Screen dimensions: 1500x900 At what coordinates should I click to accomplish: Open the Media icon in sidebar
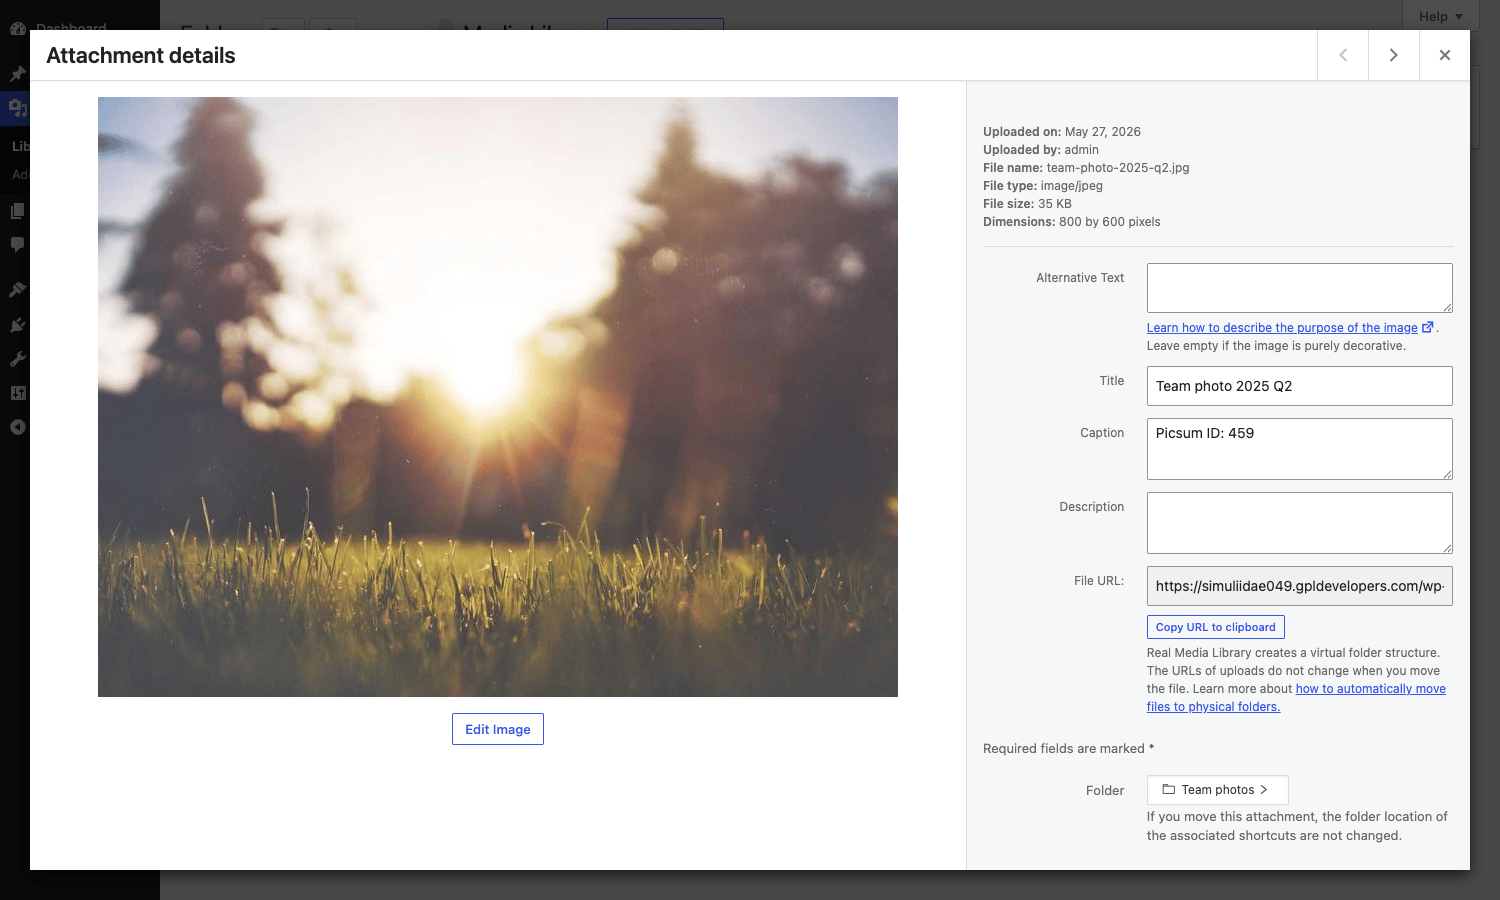(x=17, y=106)
